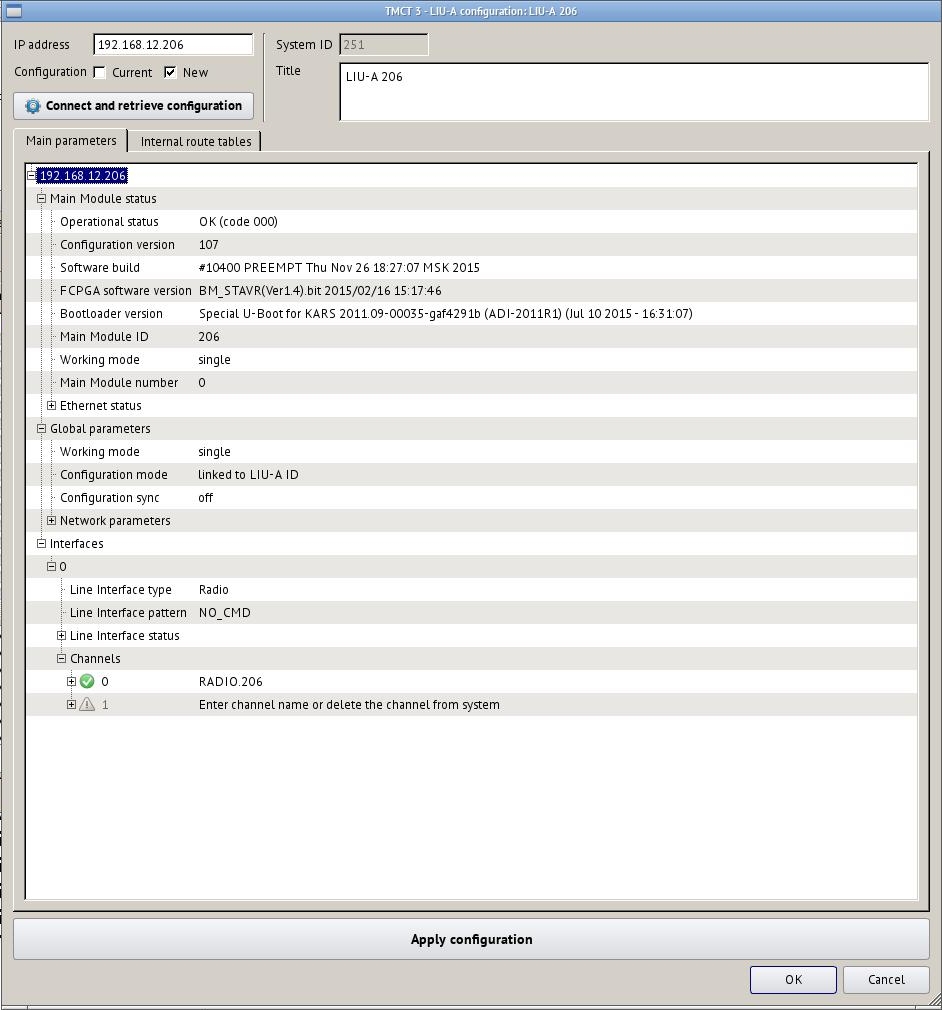Screen dimensions: 942x1010
Task: Collapse Global parameters section
Action: 41,428
